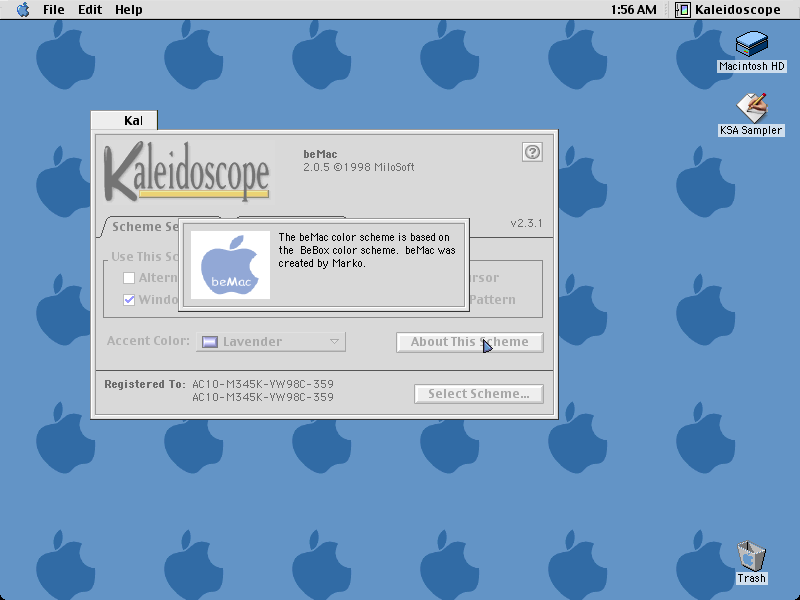The image size is (800, 600).
Task: Open the Edit menu
Action: click(x=90, y=10)
